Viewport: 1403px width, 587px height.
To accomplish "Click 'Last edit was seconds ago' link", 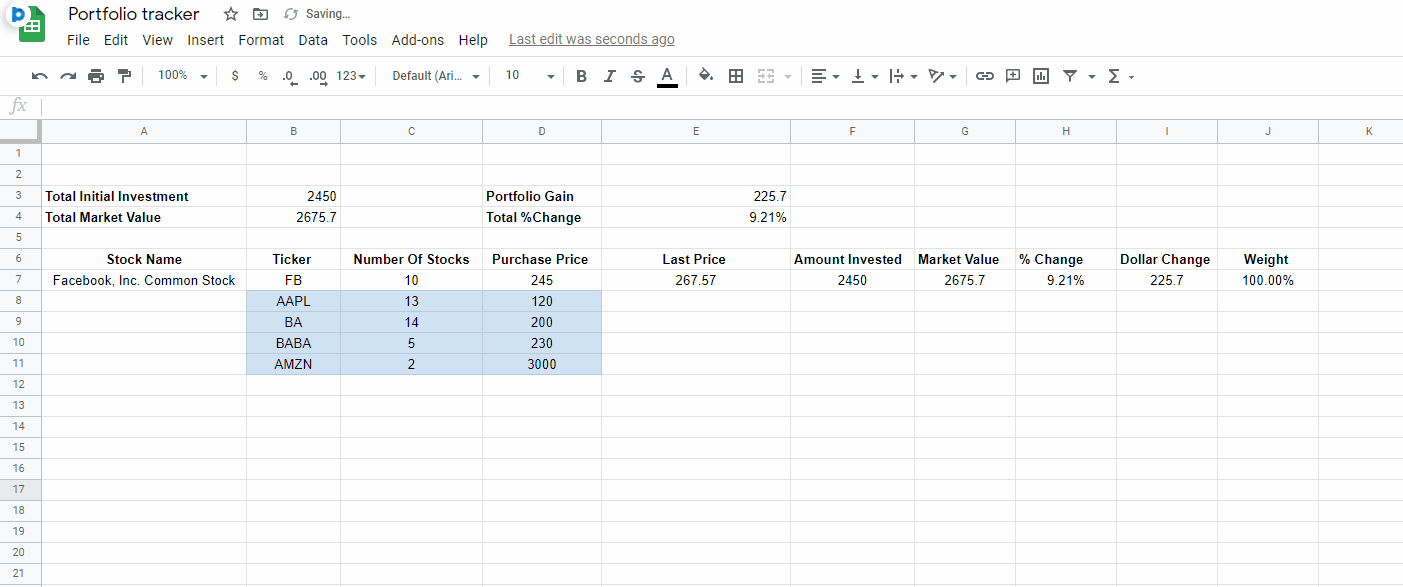I will [592, 40].
